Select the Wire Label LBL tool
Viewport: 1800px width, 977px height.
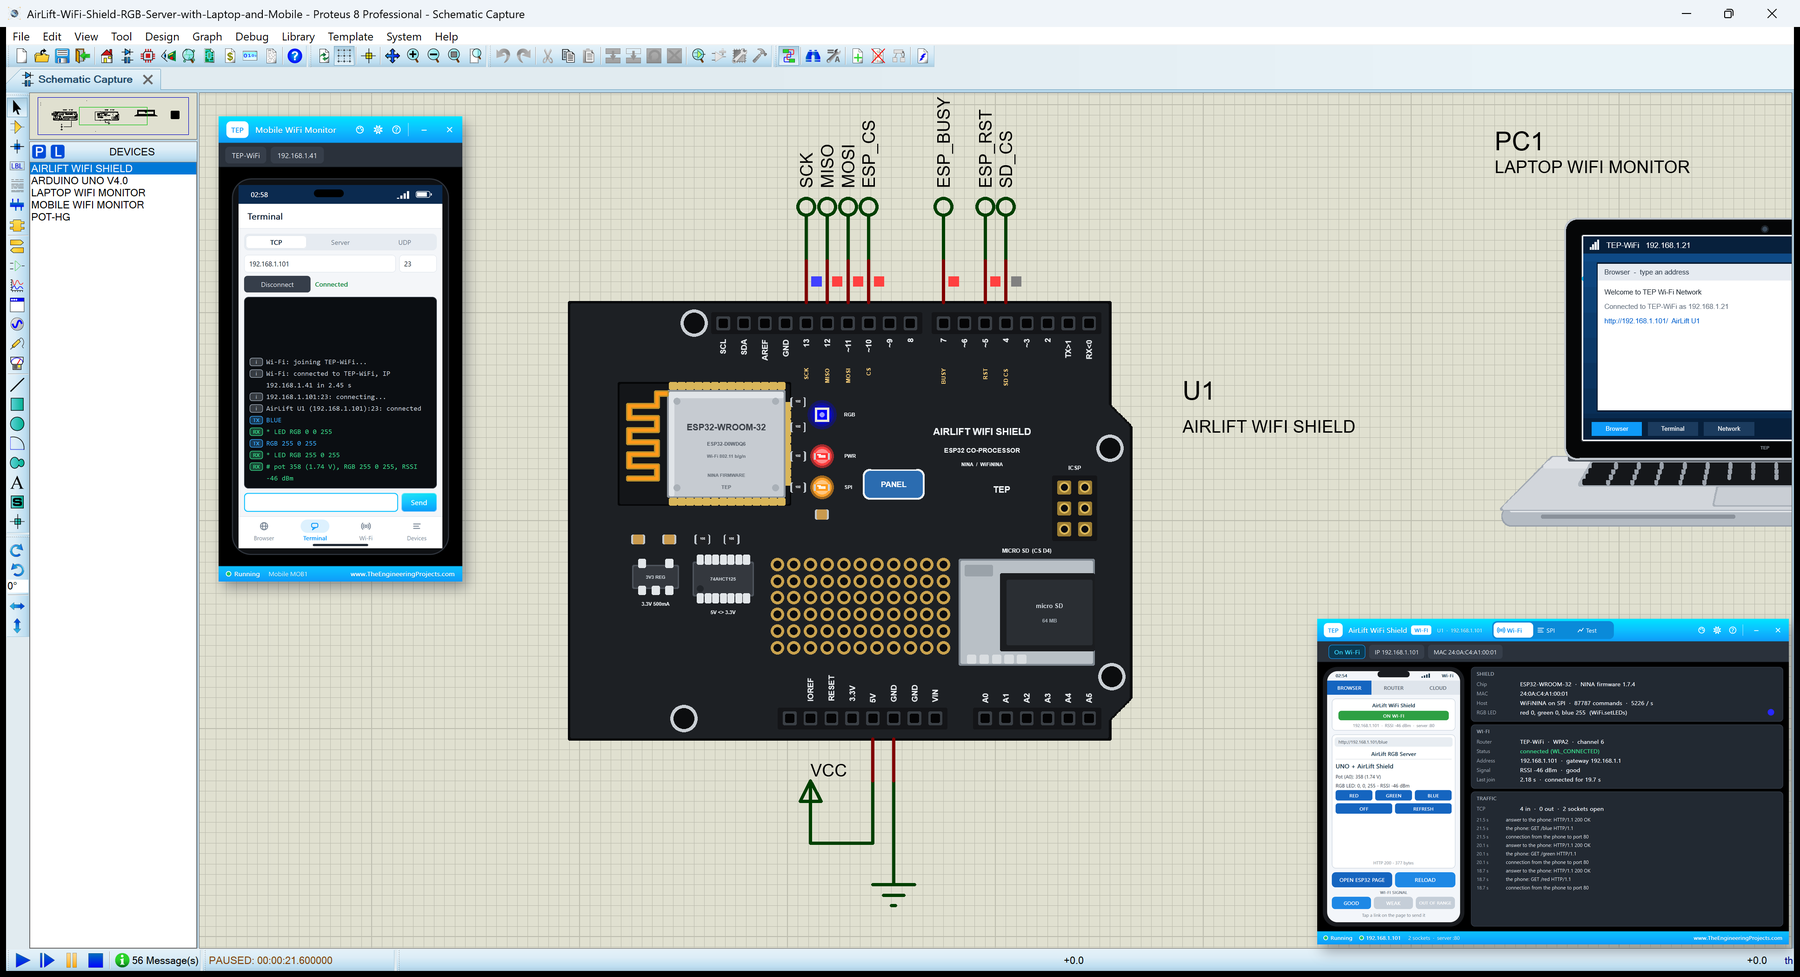click(x=17, y=166)
